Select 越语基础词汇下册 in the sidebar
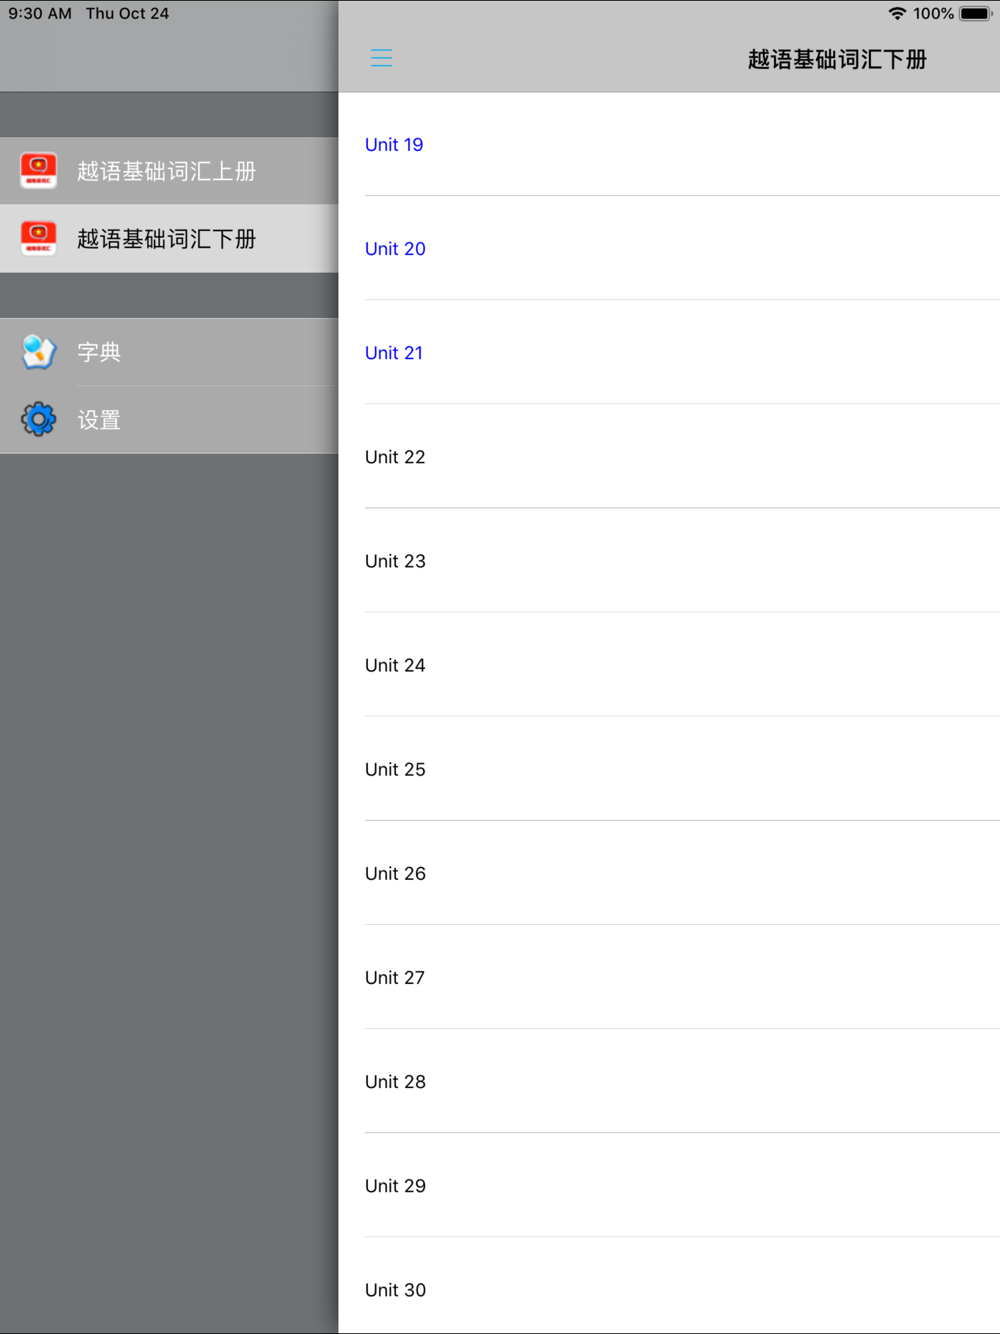The height and width of the screenshot is (1334, 1000). [x=169, y=238]
